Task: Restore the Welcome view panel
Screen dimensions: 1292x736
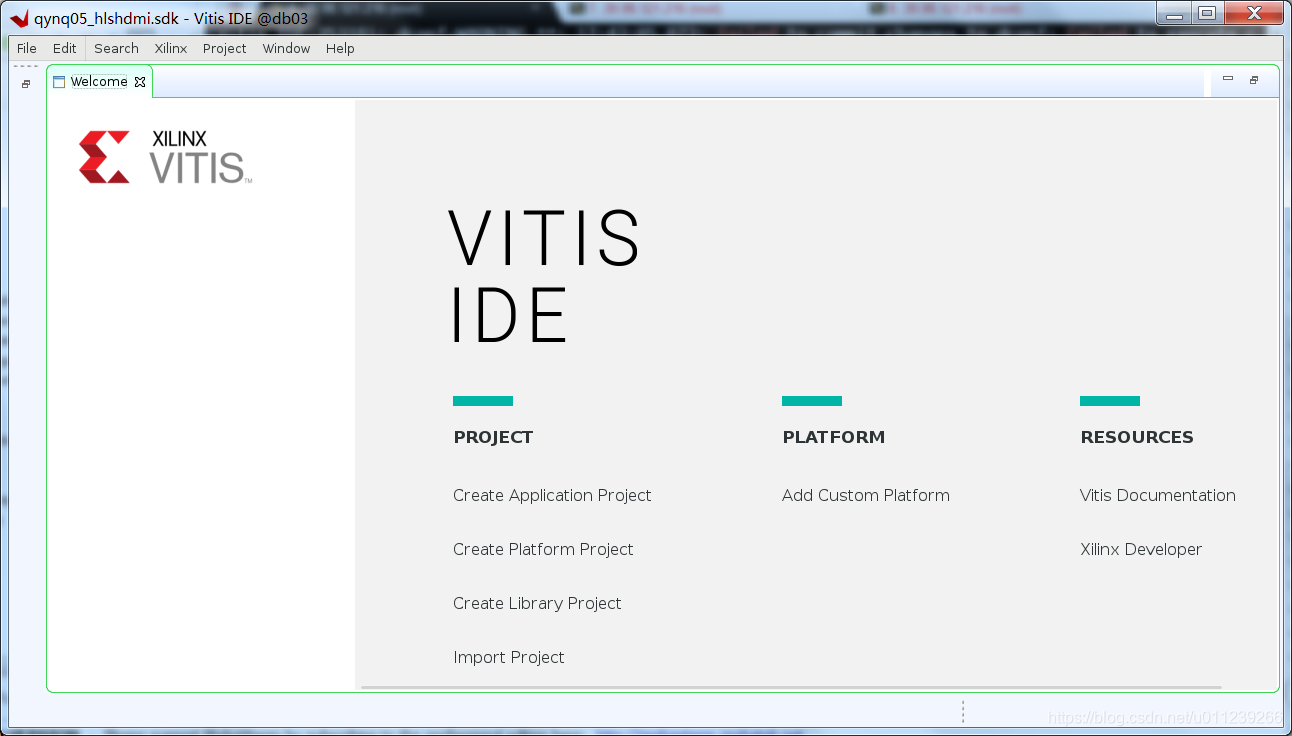Action: (1254, 80)
